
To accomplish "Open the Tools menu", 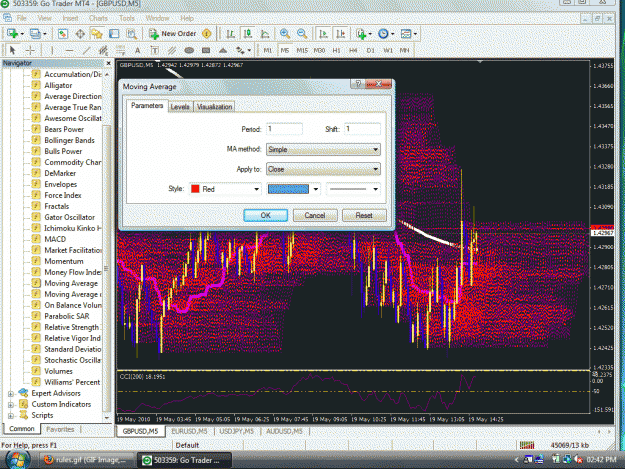I will pos(127,18).
